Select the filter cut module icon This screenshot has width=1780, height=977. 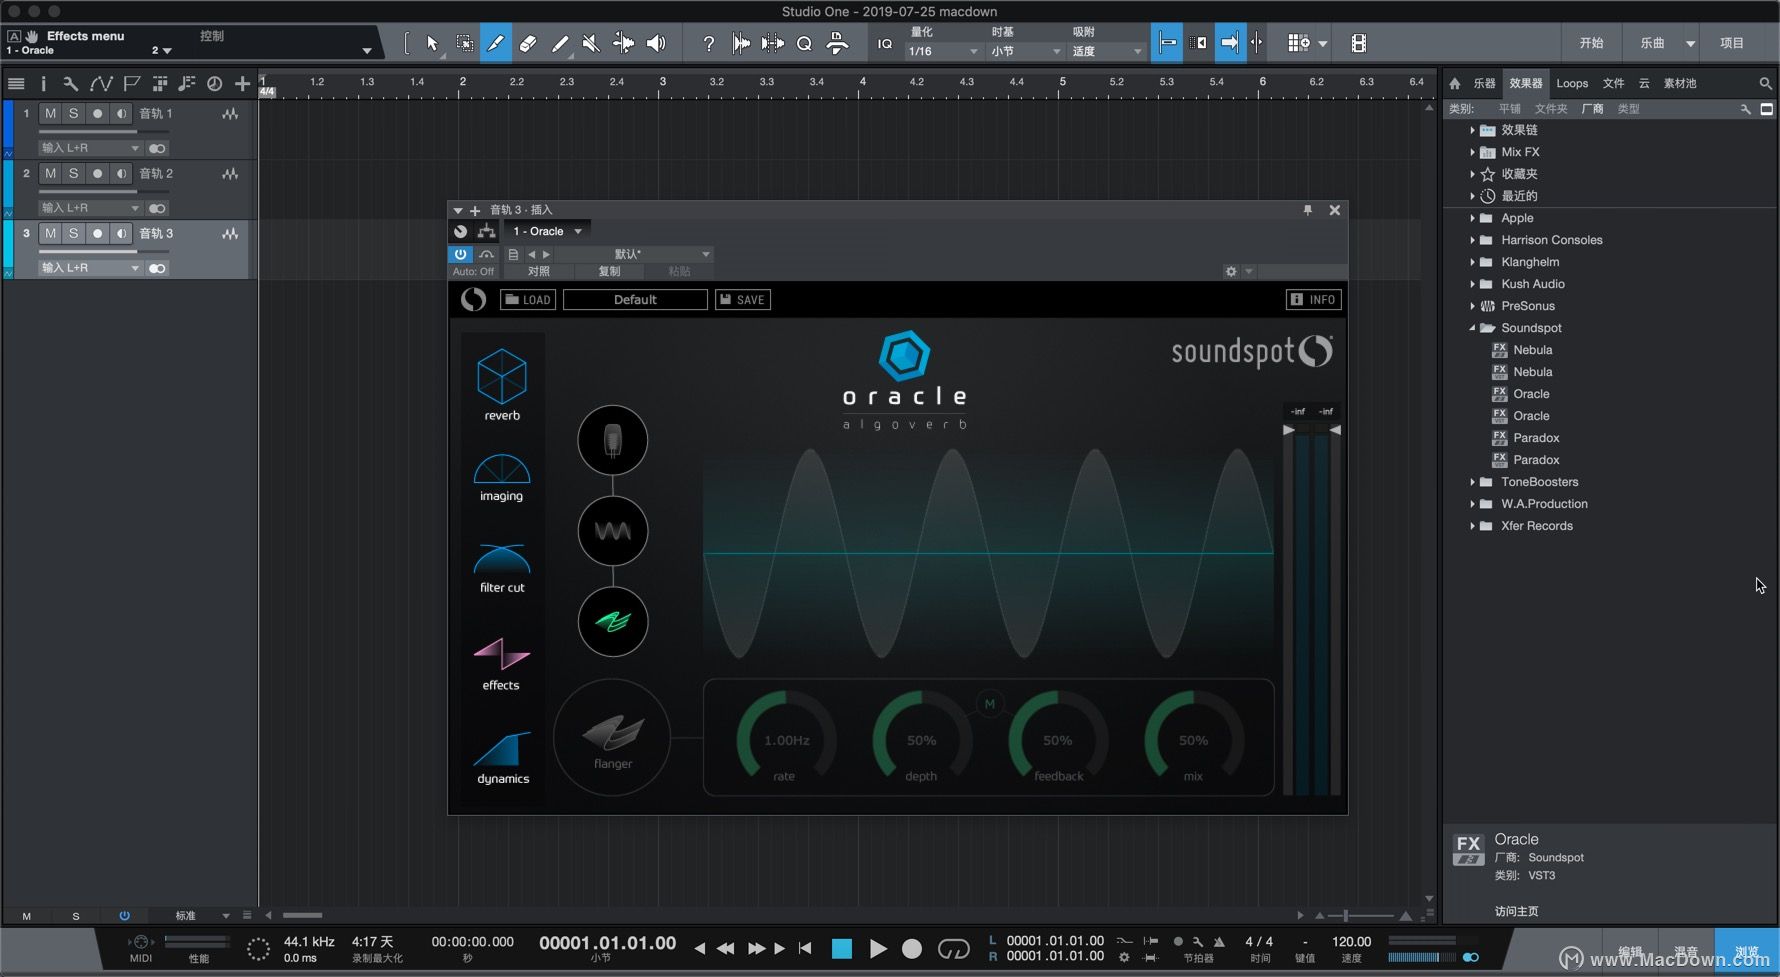[501, 560]
